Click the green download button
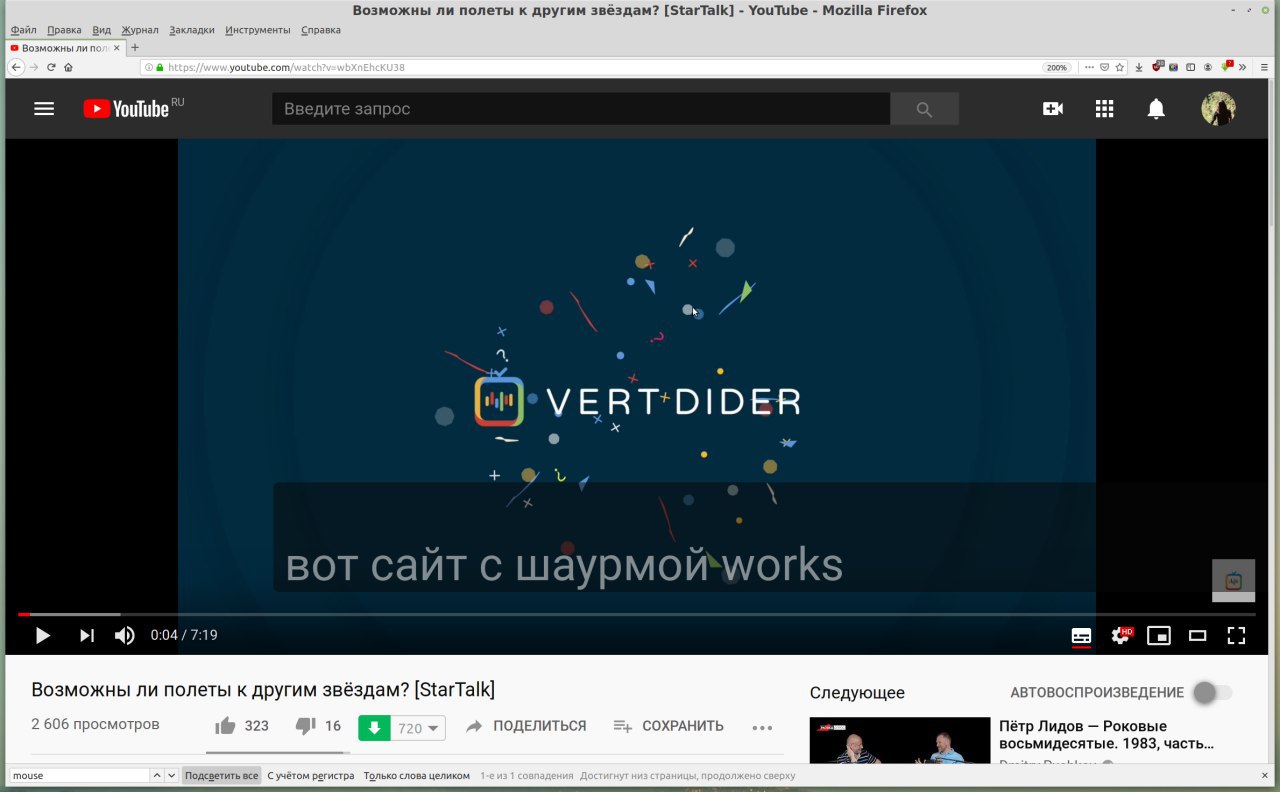 374,728
